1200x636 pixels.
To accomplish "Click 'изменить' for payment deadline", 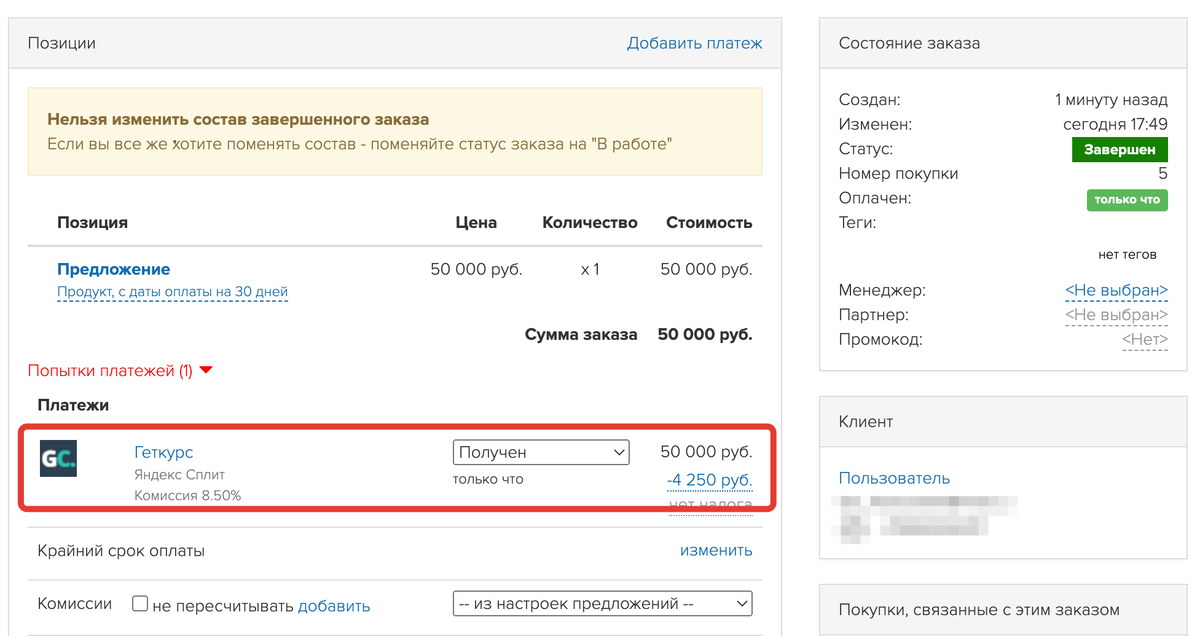I will (716, 550).
